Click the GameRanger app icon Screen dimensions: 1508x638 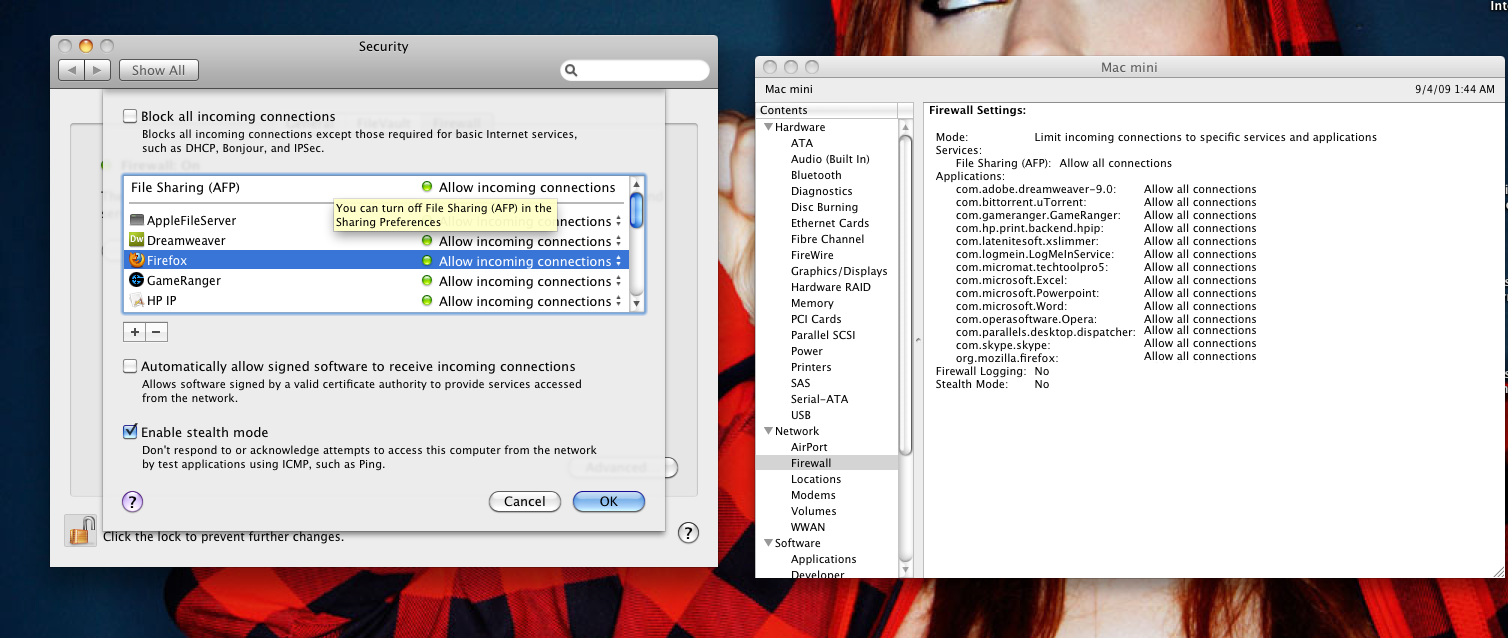[x=137, y=280]
